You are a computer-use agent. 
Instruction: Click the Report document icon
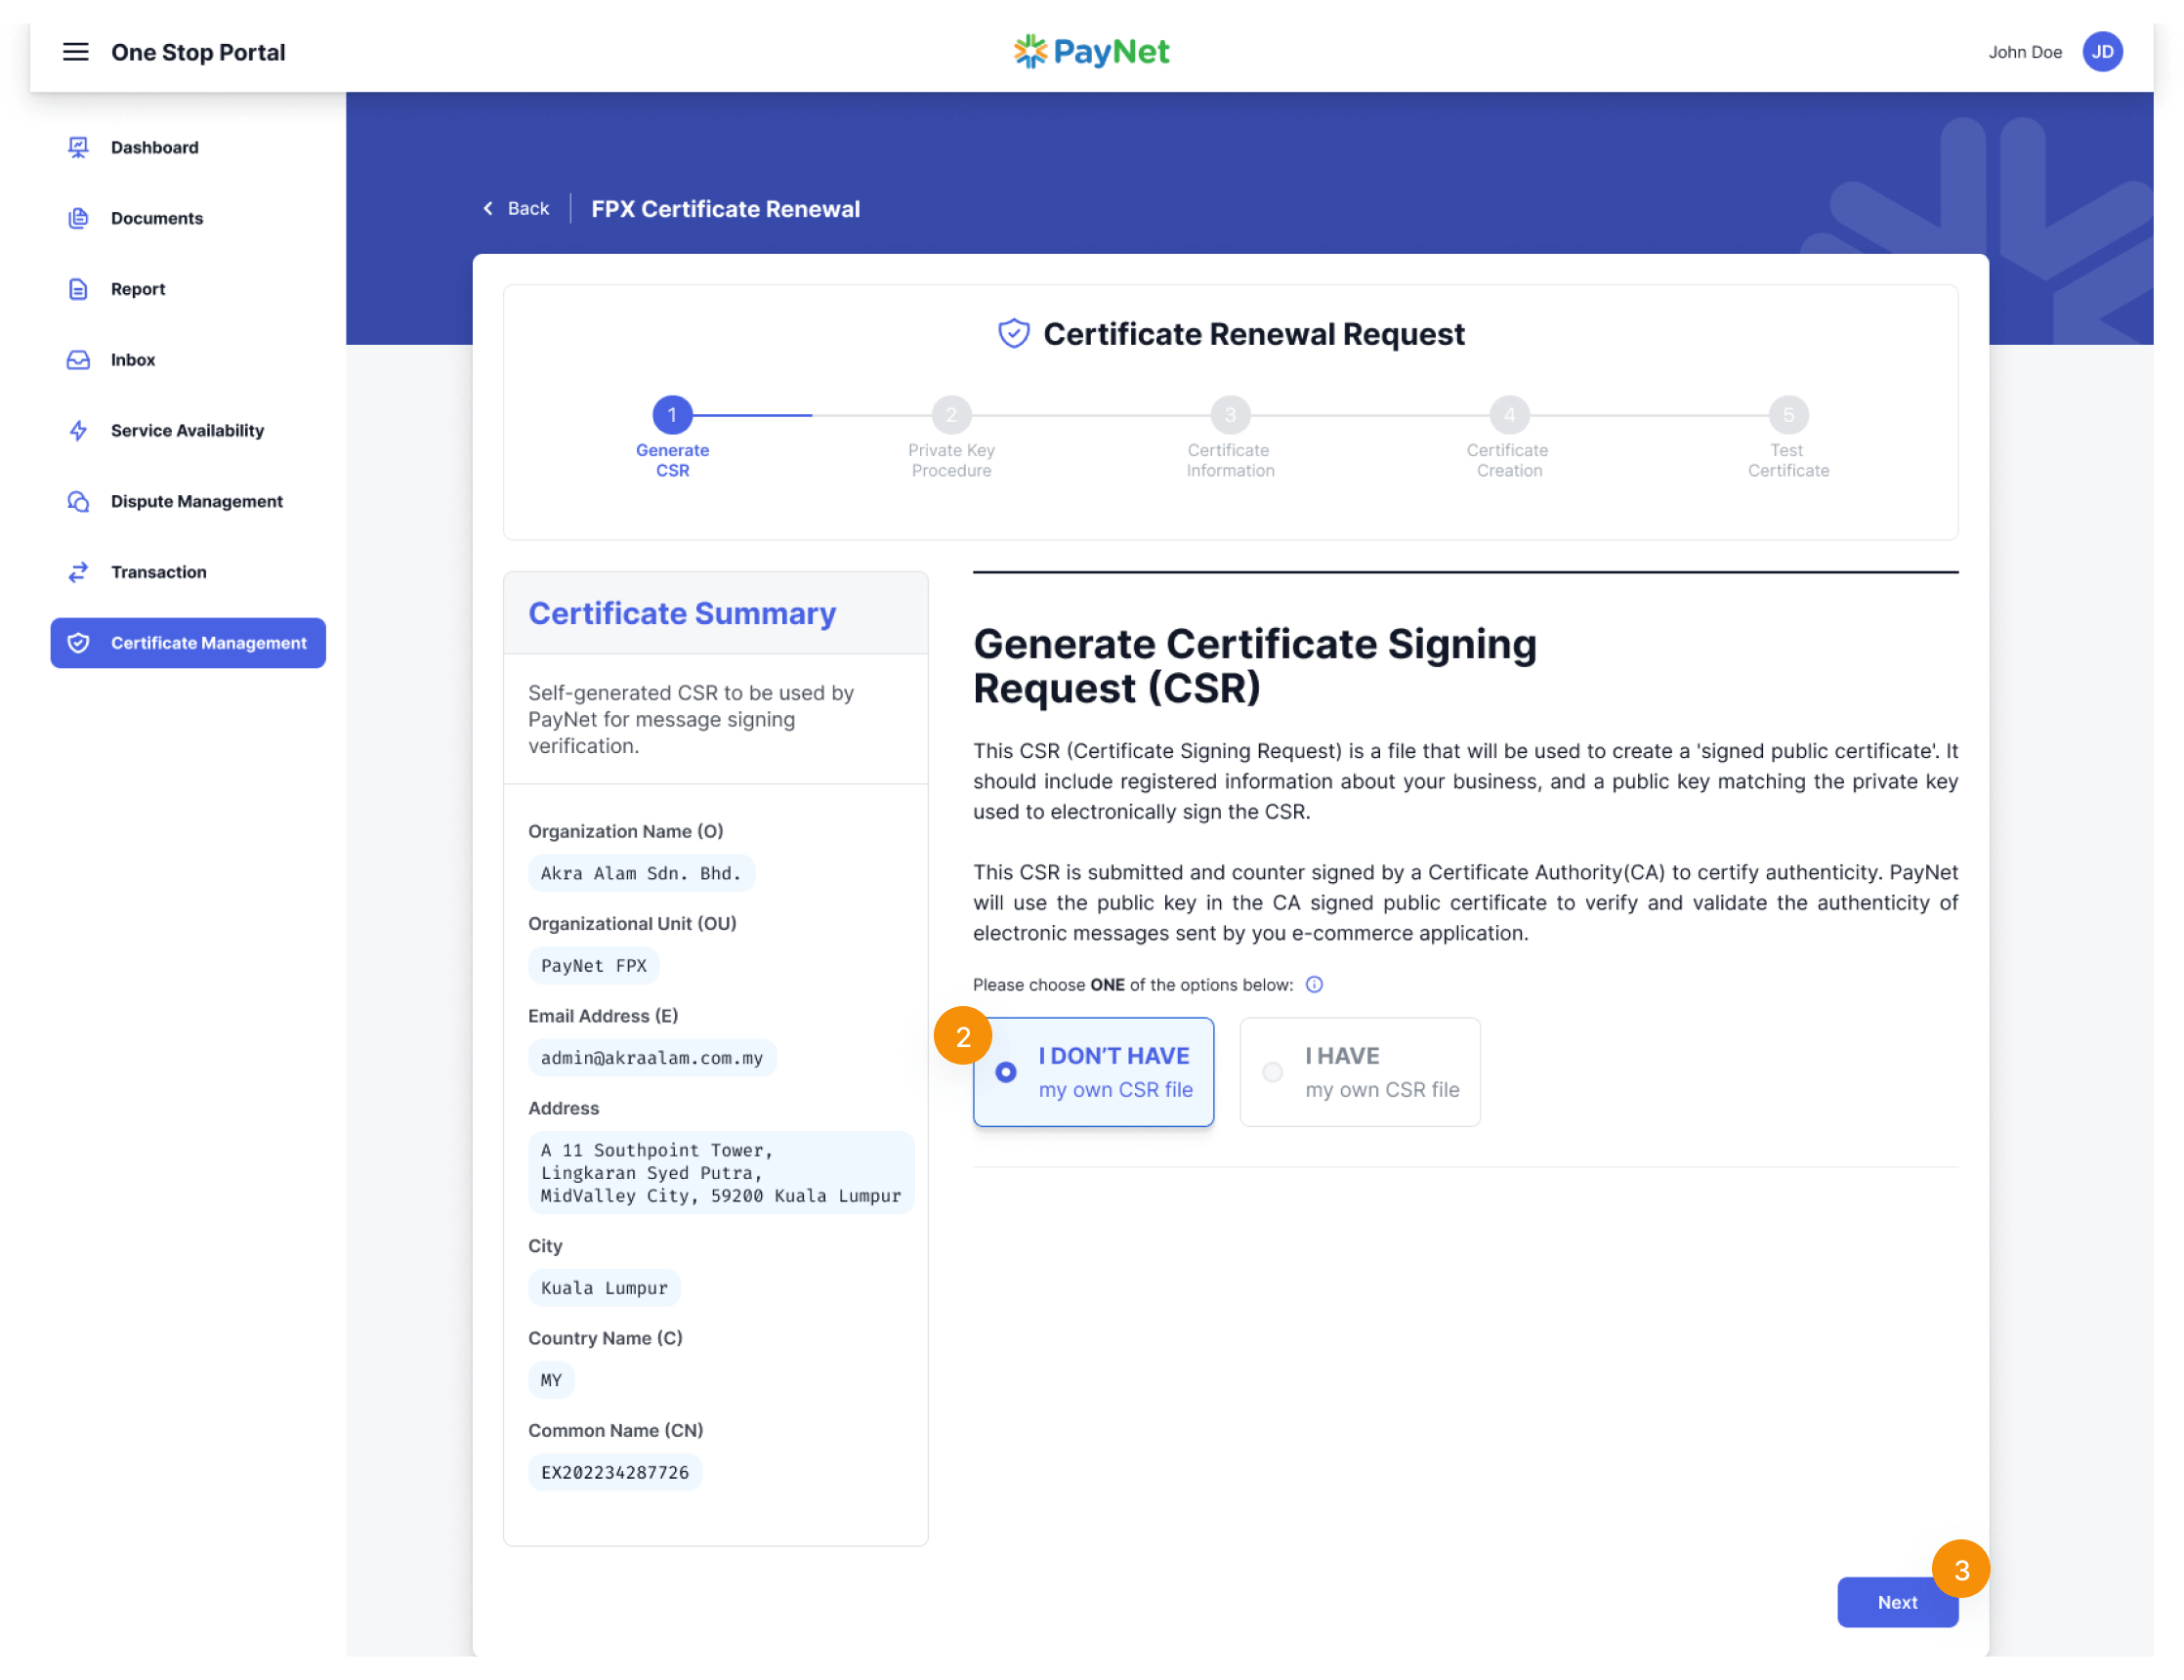(78, 289)
